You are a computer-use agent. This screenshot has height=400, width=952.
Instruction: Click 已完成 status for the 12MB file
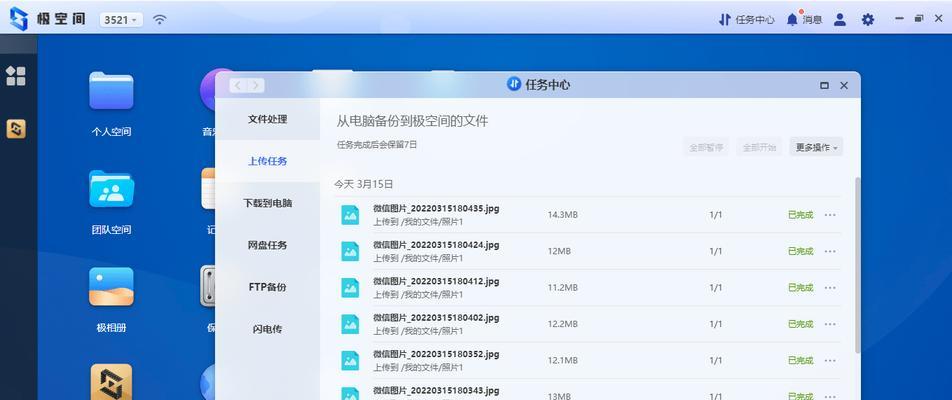(800, 251)
